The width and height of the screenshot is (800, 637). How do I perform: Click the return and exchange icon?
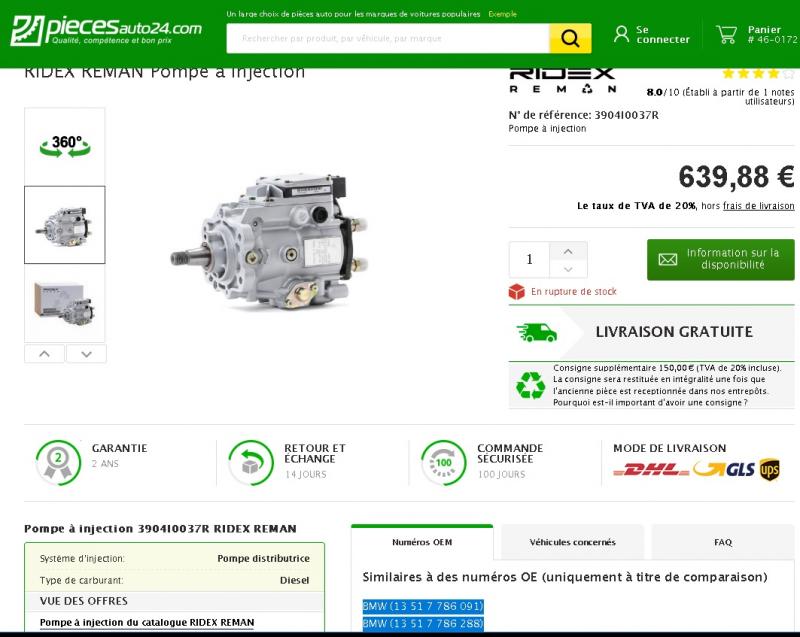[x=251, y=463]
